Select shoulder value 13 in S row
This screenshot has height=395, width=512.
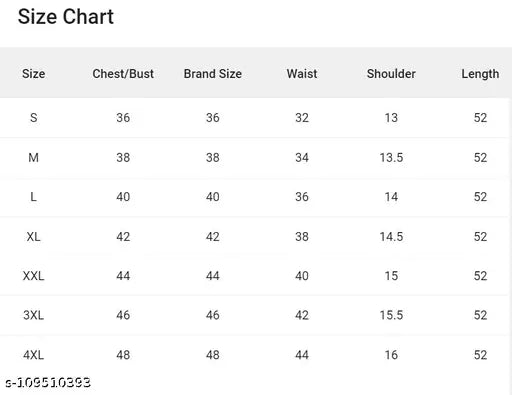[391, 118]
